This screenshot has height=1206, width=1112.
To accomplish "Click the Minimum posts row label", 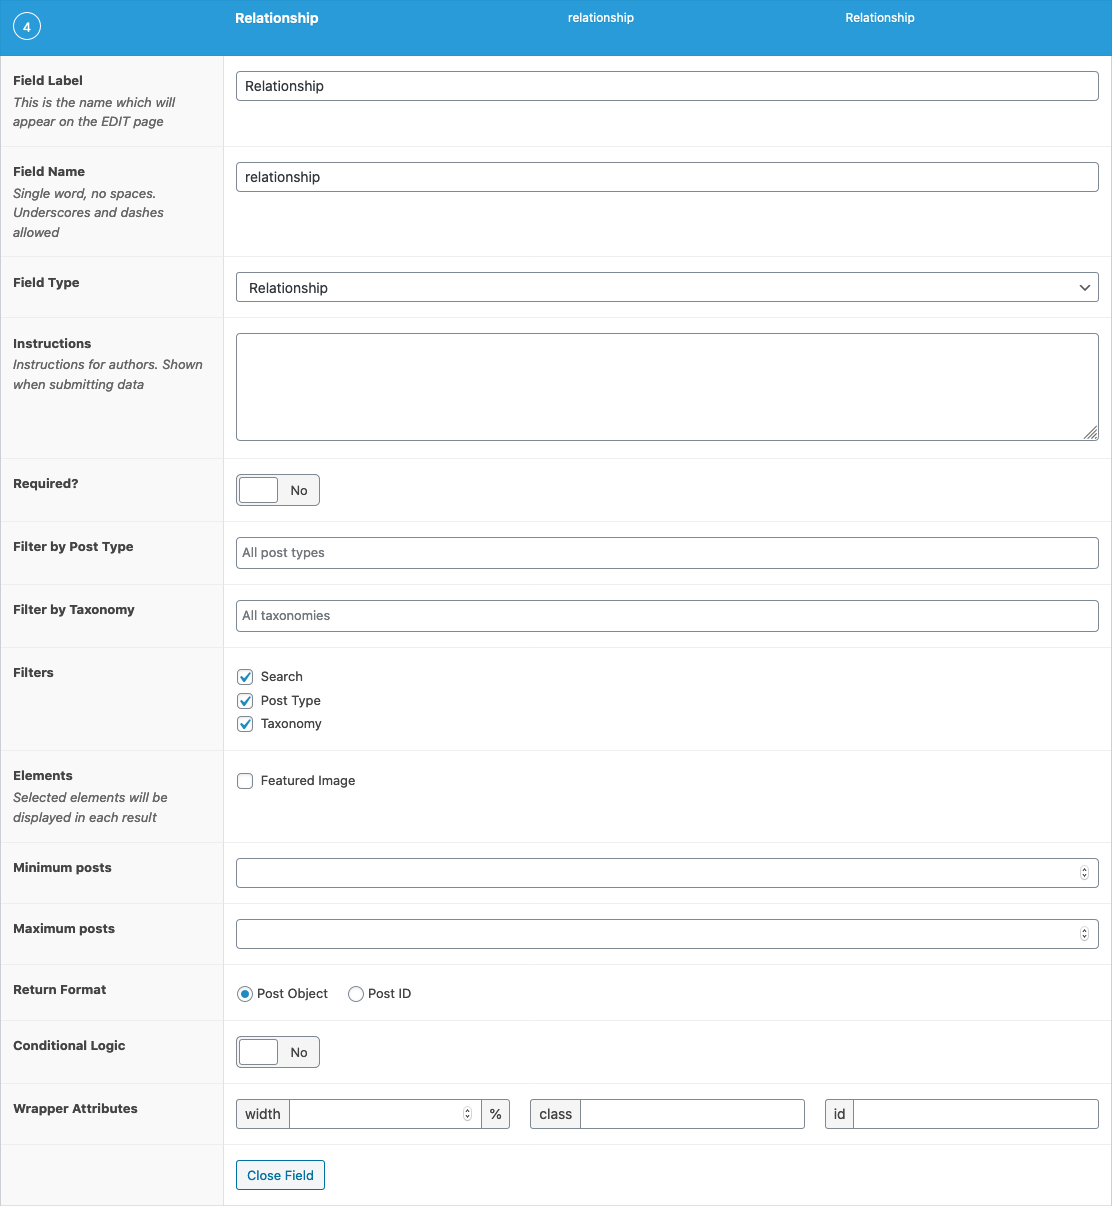I will [x=62, y=868].
